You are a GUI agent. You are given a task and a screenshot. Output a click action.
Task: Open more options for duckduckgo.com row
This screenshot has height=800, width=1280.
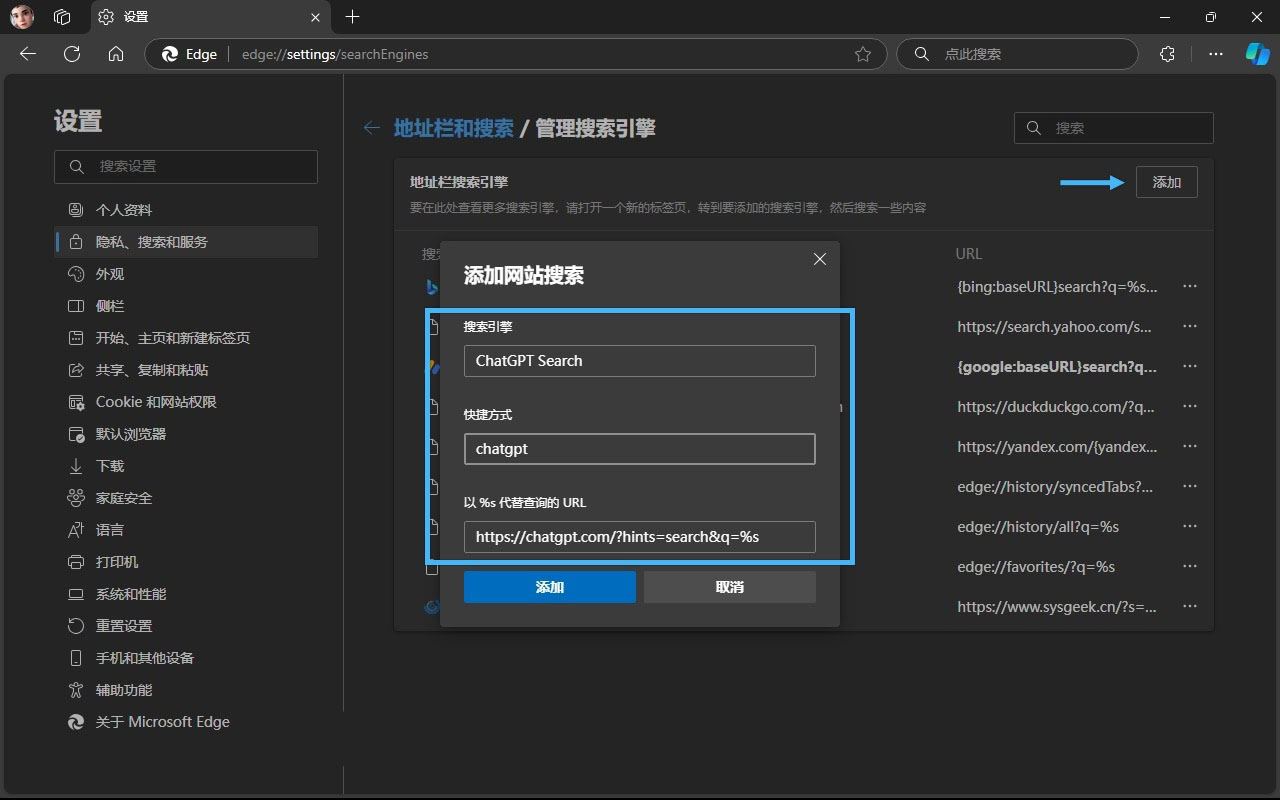tap(1190, 406)
